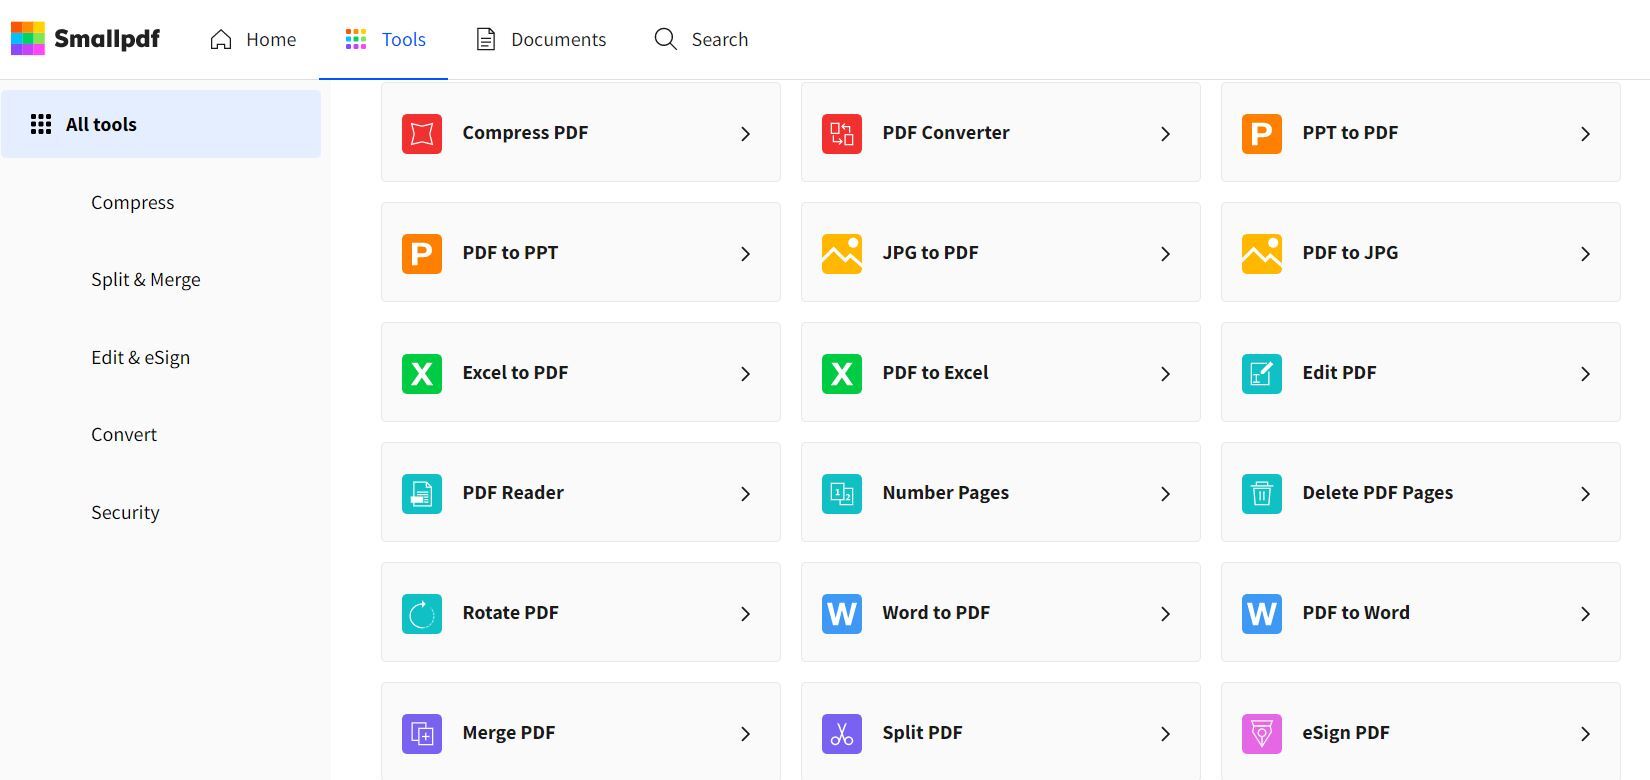The image size is (1650, 780).
Task: Click the Rotate PDF card chevron
Action: 745,613
